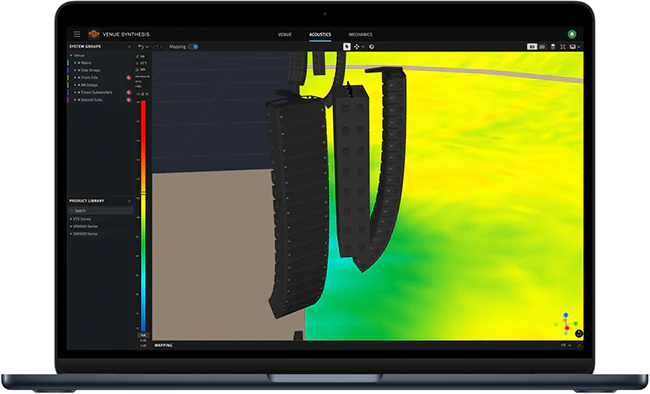Switch to the 3D view mode

pos(532,47)
